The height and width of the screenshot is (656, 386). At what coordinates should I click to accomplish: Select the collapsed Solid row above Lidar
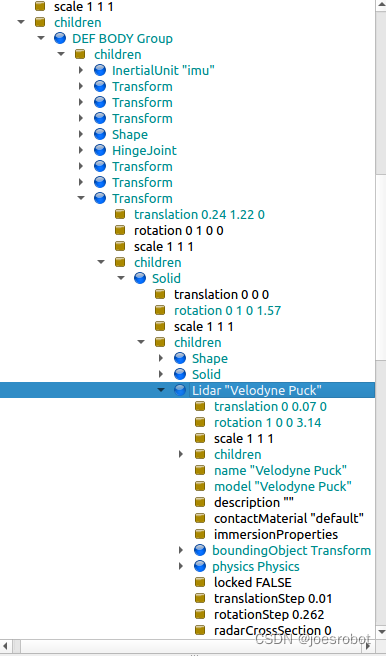[x=207, y=374]
